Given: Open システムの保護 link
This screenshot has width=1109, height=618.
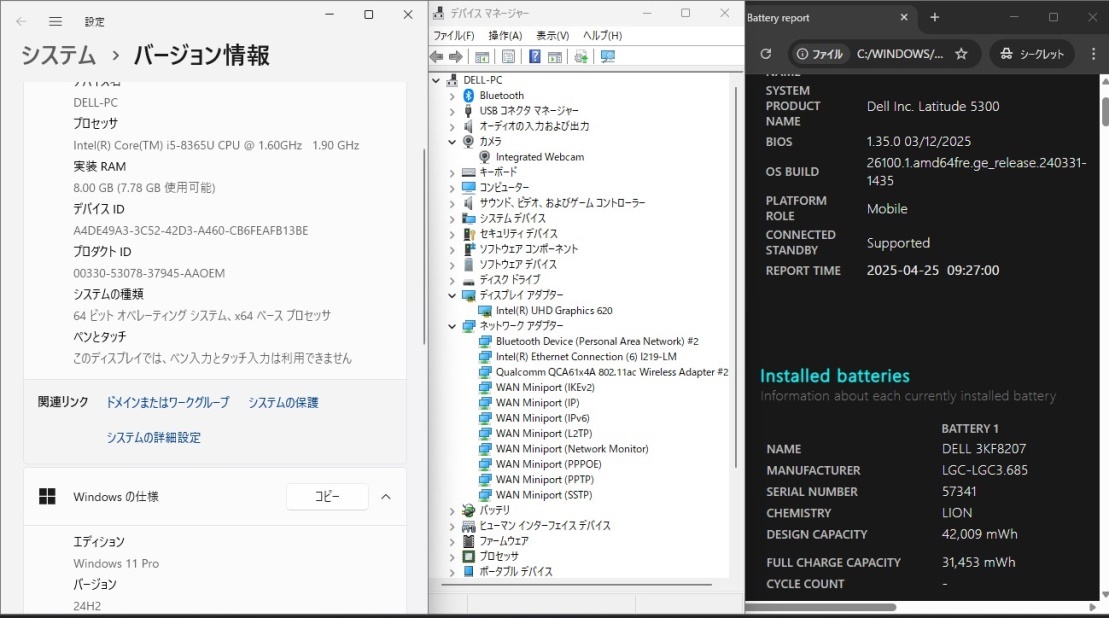Looking at the screenshot, I should (x=283, y=402).
